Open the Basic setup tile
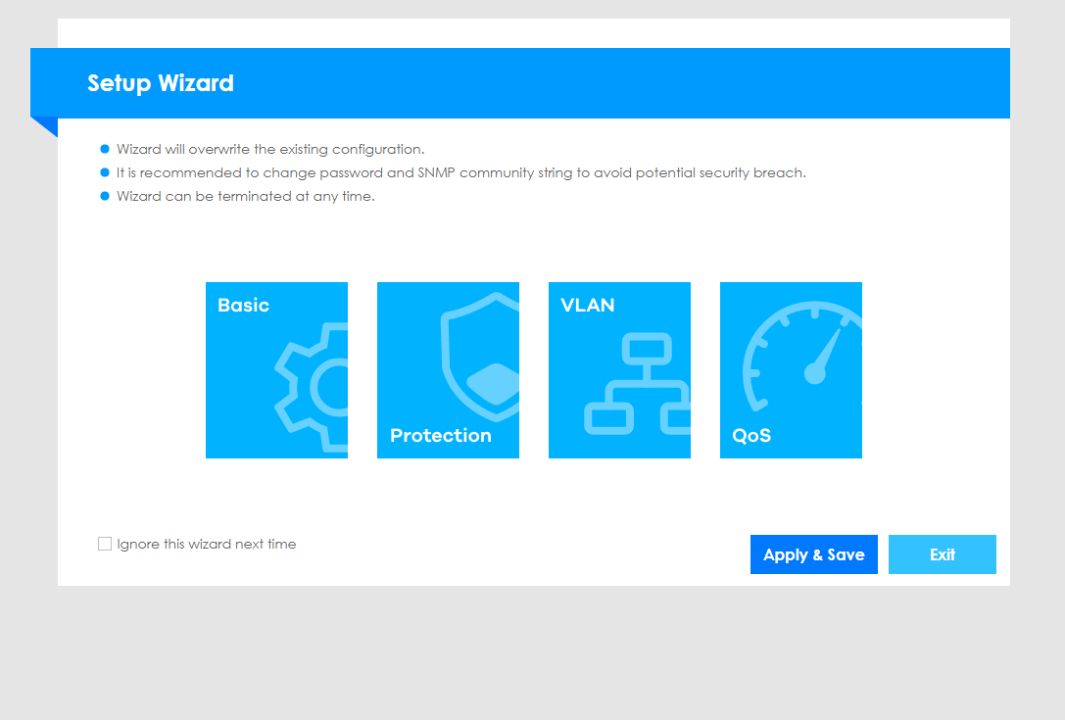This screenshot has height=720, width=1065. tap(276, 370)
